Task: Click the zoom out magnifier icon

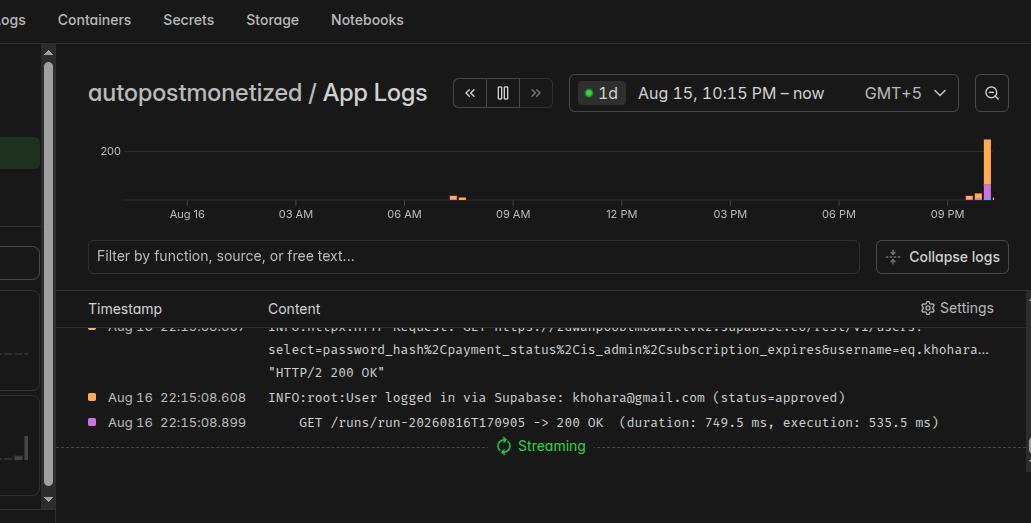Action: [992, 93]
